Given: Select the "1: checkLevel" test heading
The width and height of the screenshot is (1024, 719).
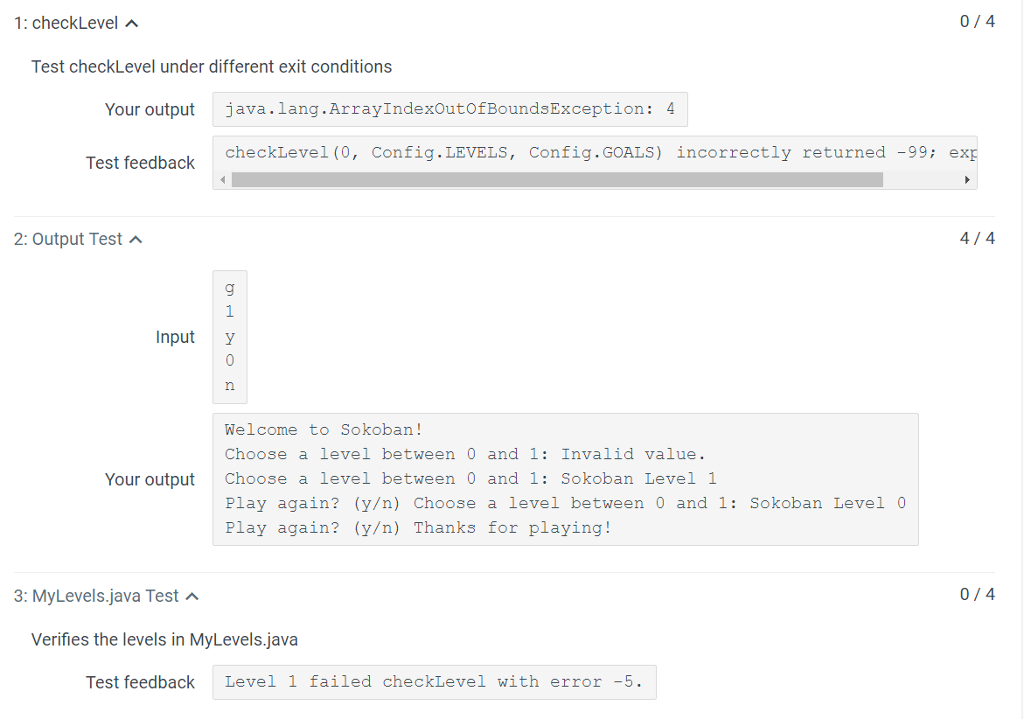Looking at the screenshot, I should coord(65,21).
